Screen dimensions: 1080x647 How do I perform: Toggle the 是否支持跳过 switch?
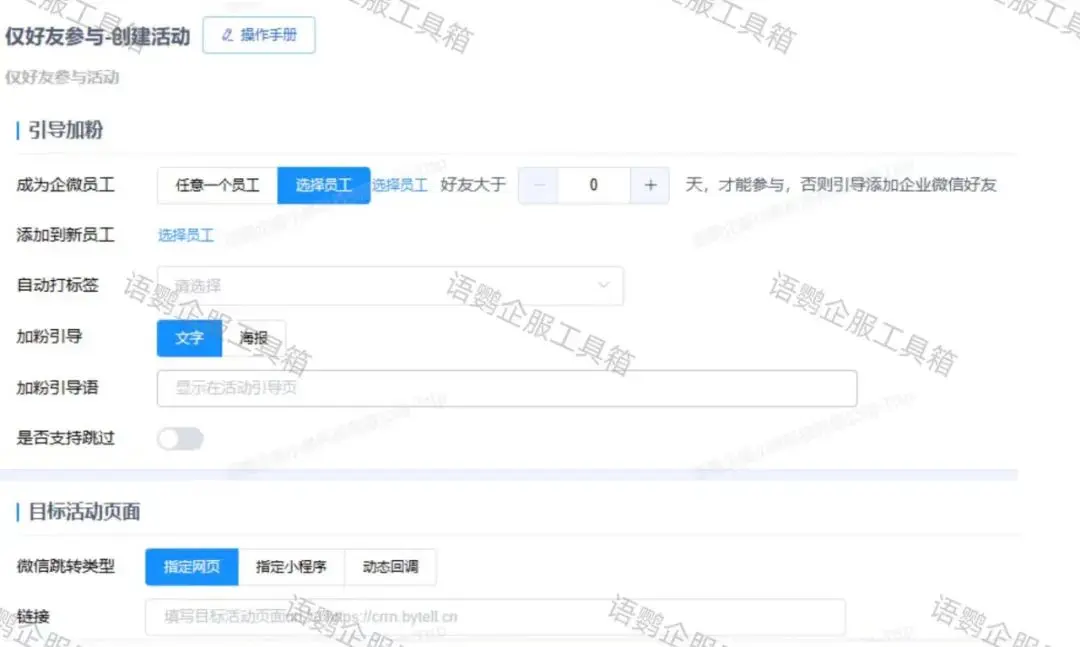coord(180,438)
